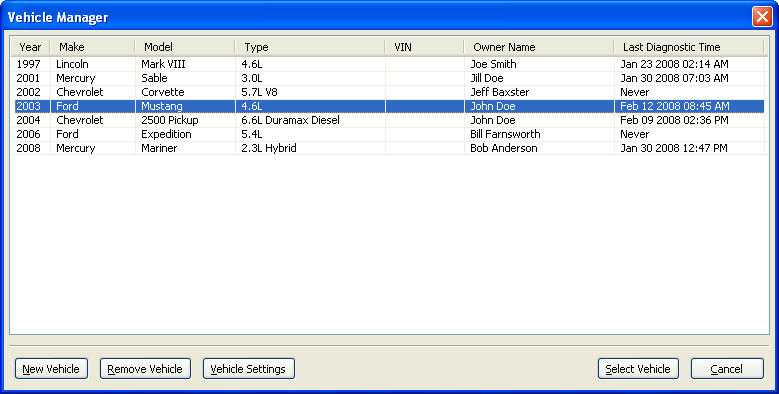Viewport: 779px width, 394px height.
Task: Click the Owner Name column header
Action: [x=539, y=47]
